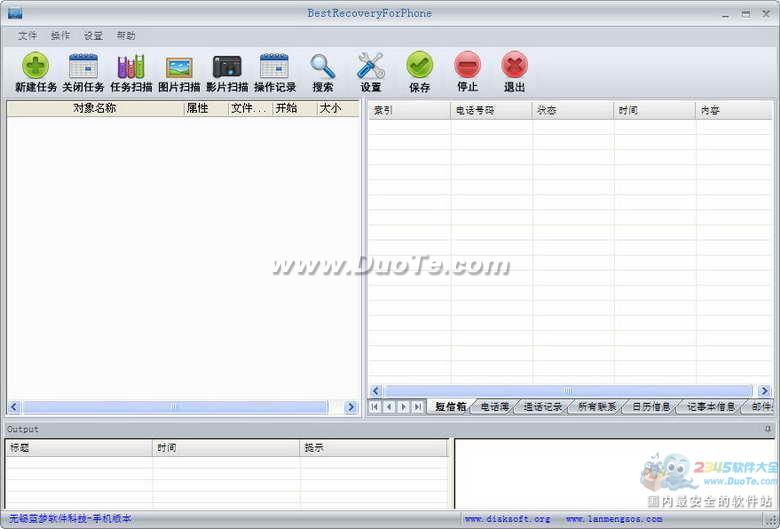The height and width of the screenshot is (529, 780).
Task: Click the 搜索 magnifier search icon
Action: [323, 66]
